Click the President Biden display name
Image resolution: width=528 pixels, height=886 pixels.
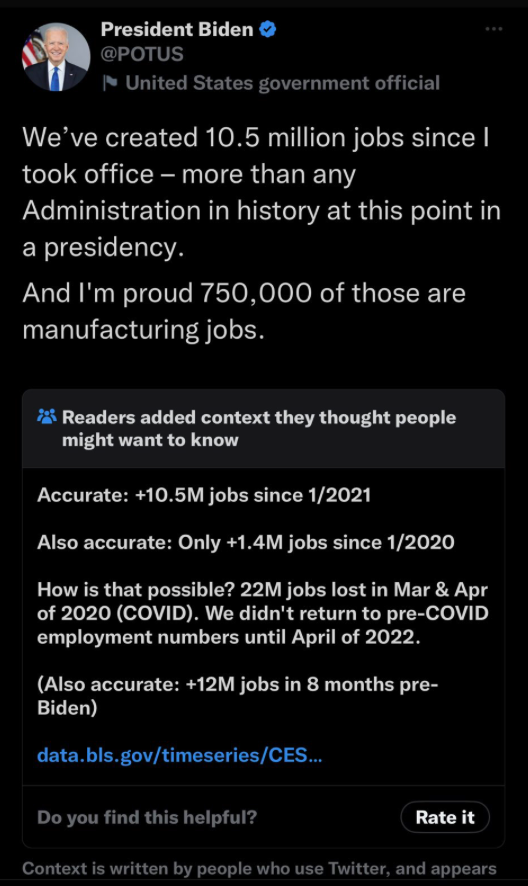tap(177, 29)
